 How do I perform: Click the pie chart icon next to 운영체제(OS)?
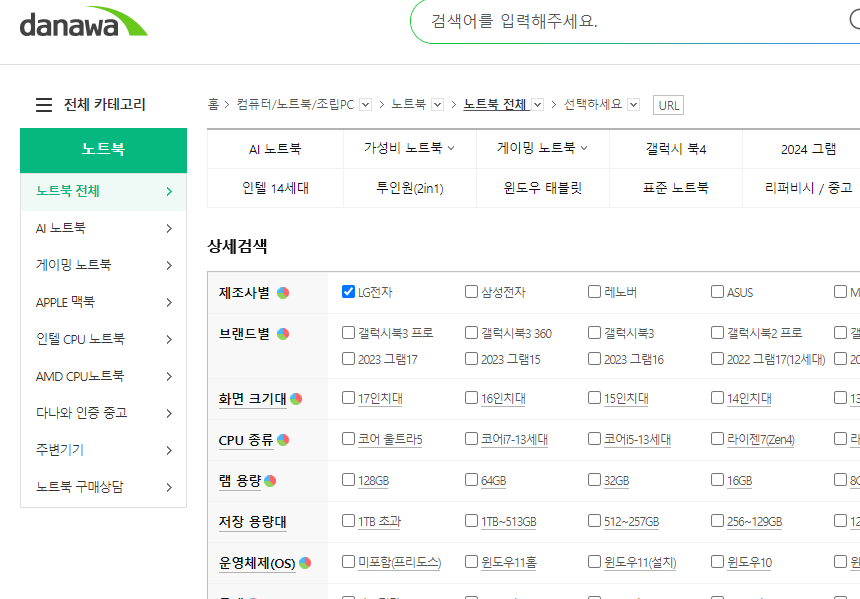pyautogui.click(x=305, y=563)
